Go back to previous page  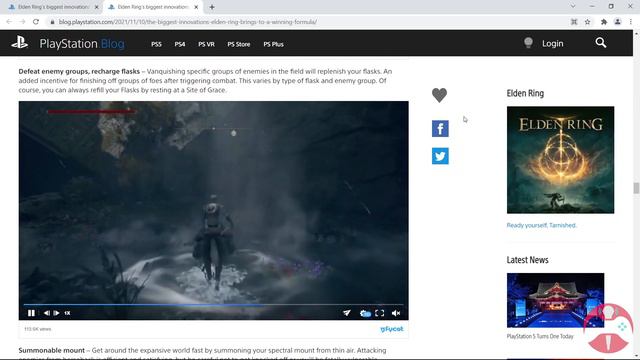(x=9, y=22)
